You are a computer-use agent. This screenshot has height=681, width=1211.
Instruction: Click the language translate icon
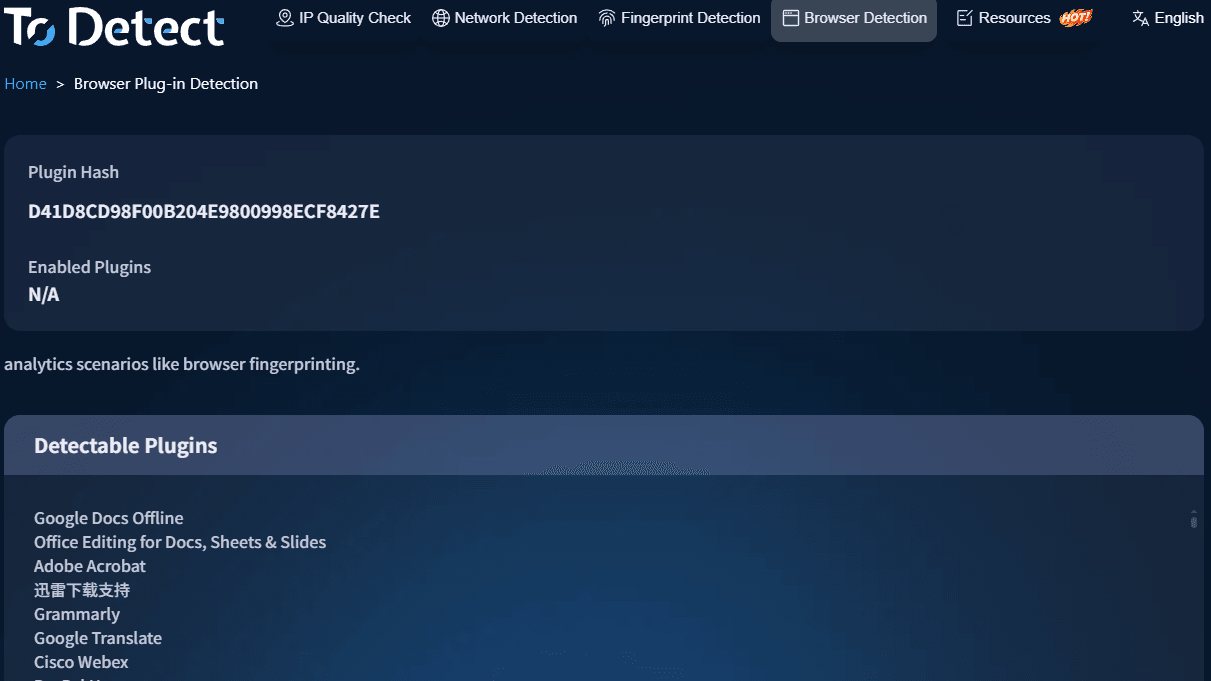[1140, 18]
